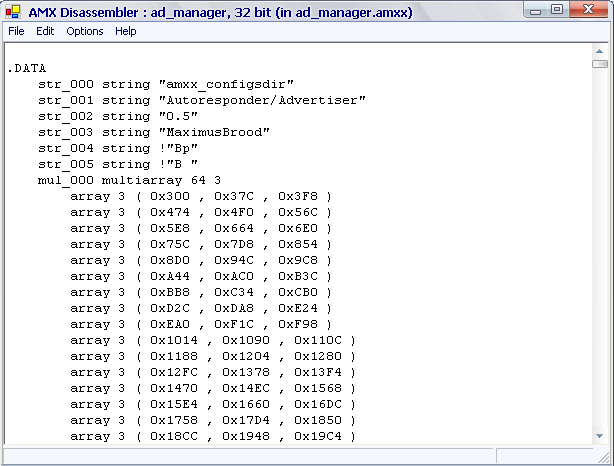
Task: Click the mul_000 multiarray 64 3 line
Action: click(x=130, y=181)
